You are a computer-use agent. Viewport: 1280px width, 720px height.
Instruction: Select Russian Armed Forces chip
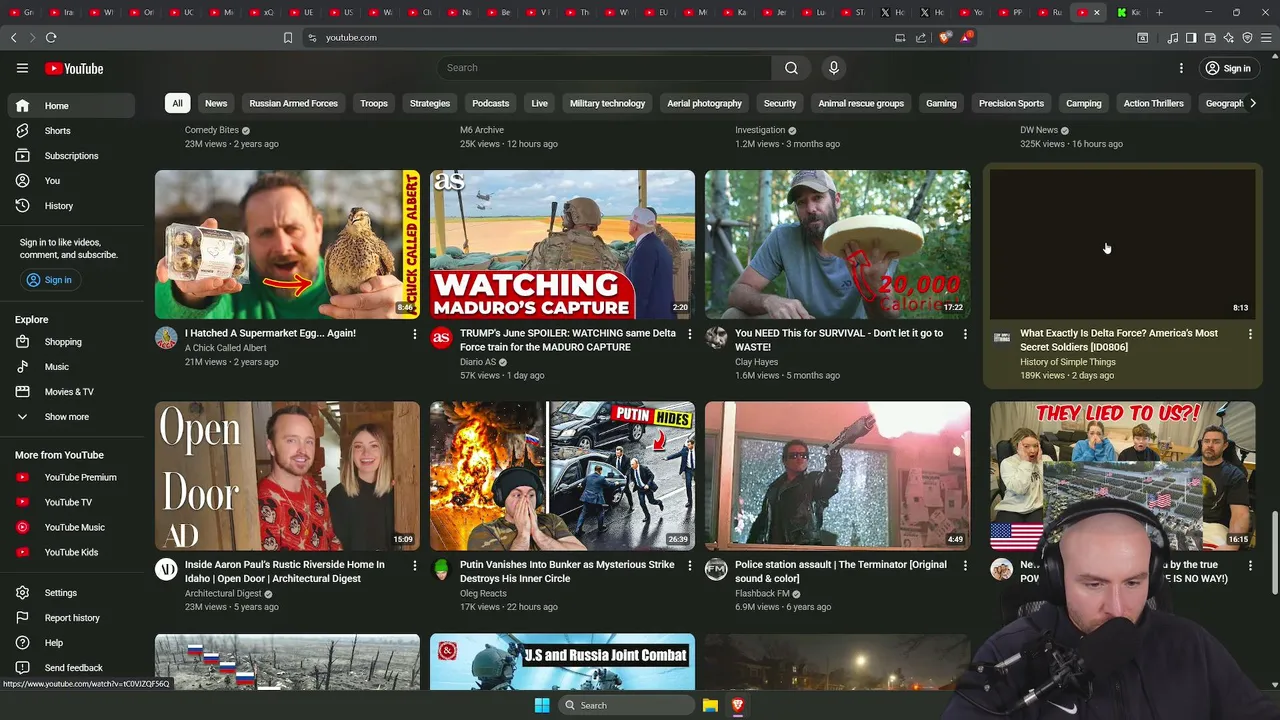pyautogui.click(x=294, y=103)
